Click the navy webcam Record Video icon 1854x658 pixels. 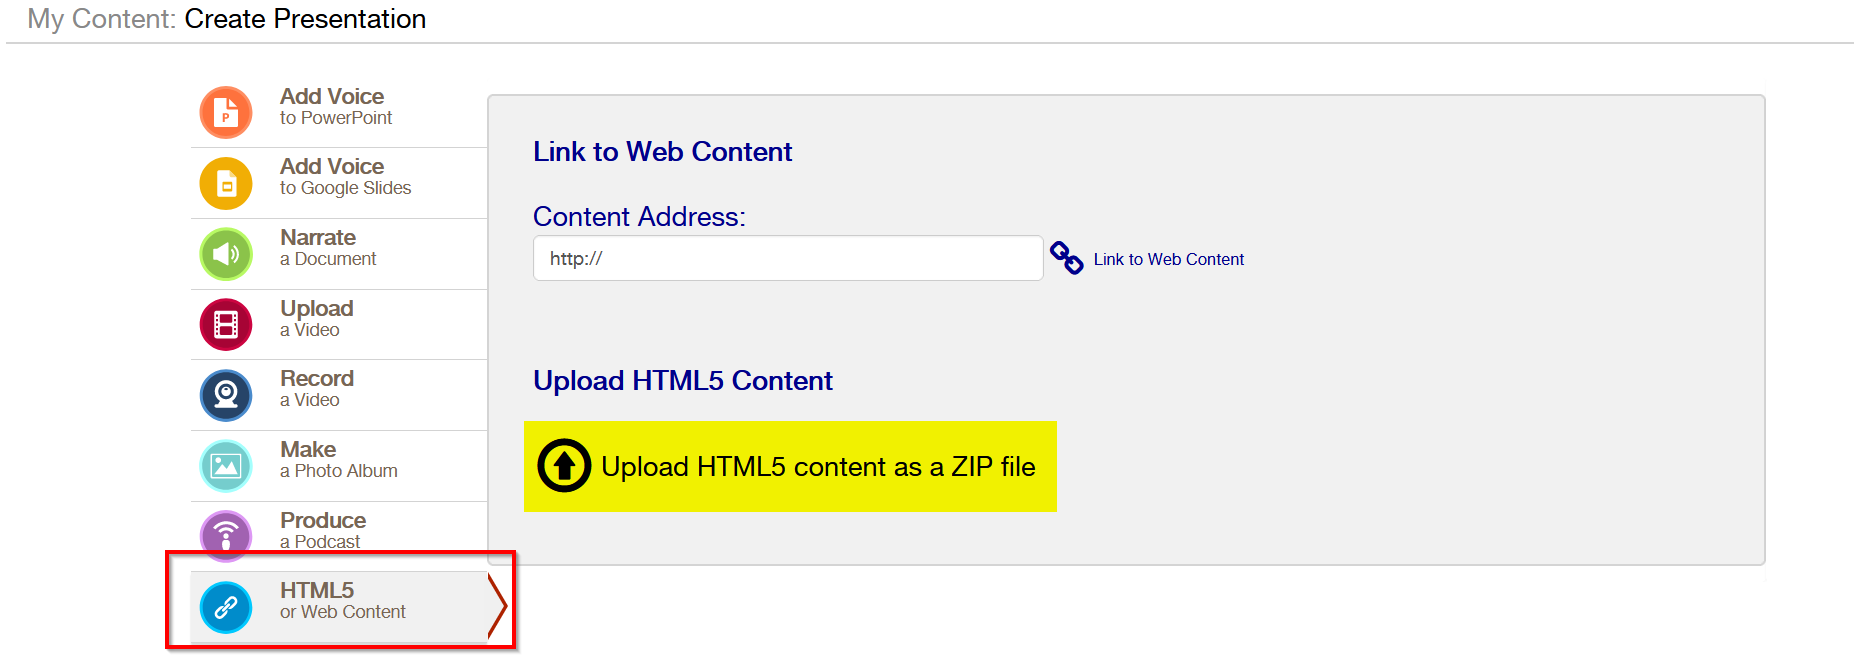pyautogui.click(x=226, y=395)
